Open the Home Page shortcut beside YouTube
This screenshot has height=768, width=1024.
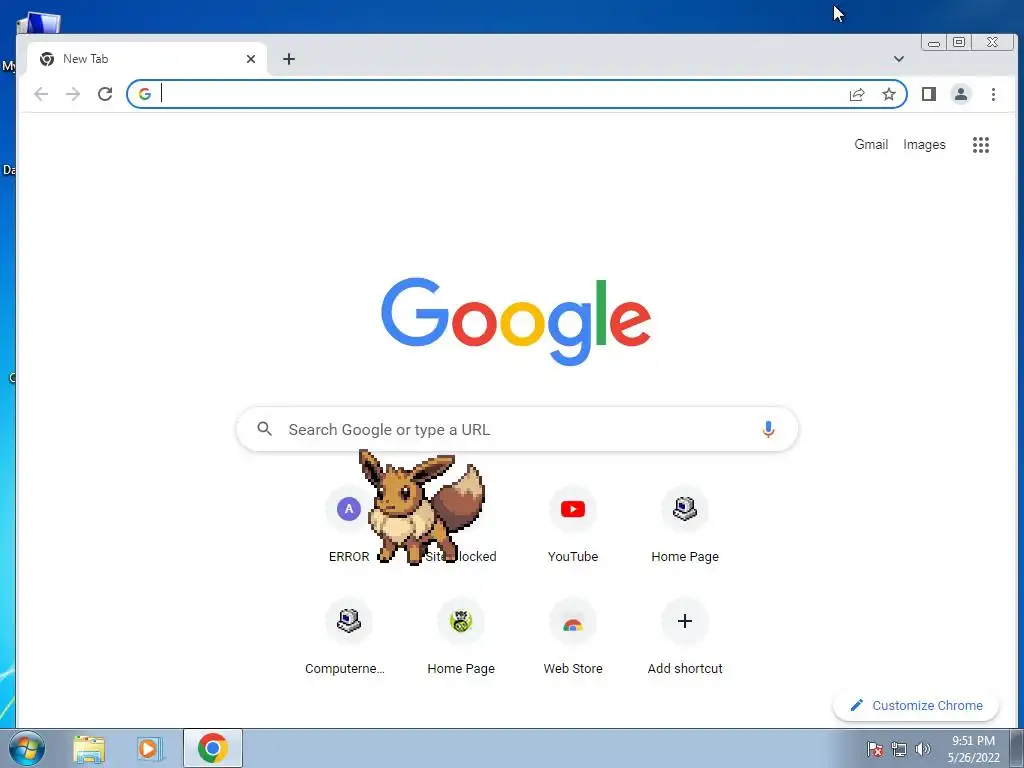click(x=685, y=524)
